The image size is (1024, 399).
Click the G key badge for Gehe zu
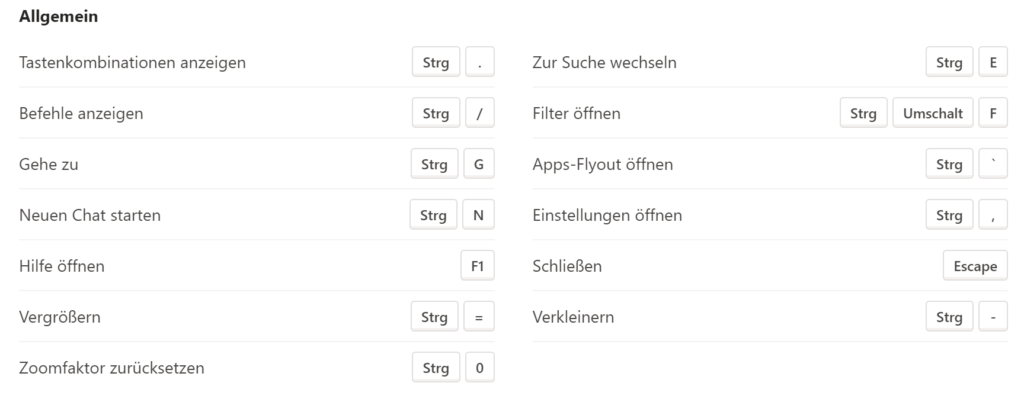point(479,164)
